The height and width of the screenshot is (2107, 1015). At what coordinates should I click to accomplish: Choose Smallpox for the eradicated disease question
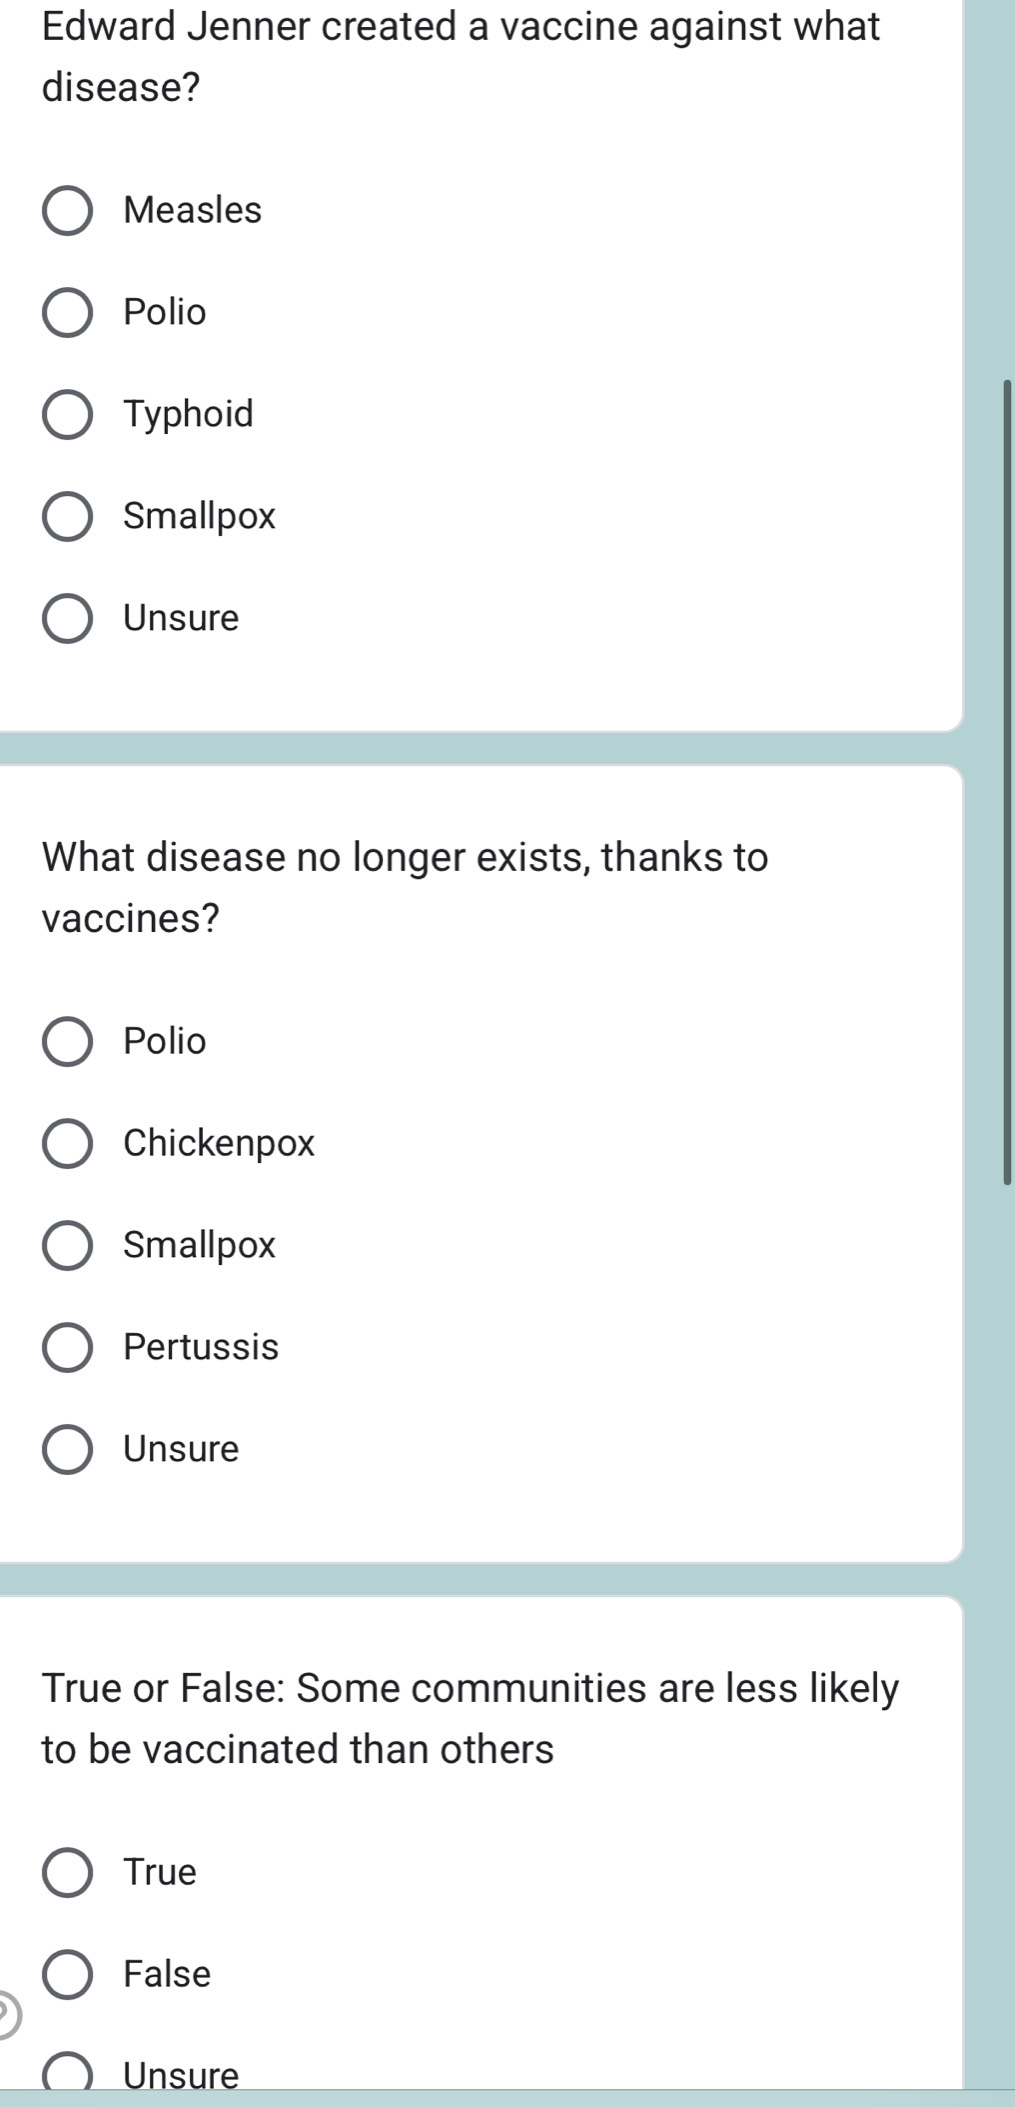68,1246
